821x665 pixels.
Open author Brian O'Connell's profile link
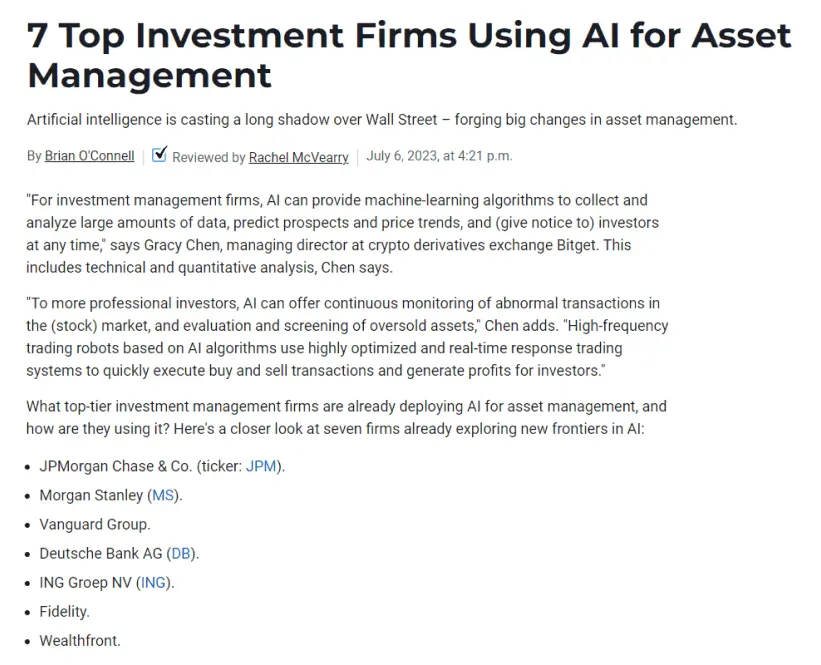[90, 156]
